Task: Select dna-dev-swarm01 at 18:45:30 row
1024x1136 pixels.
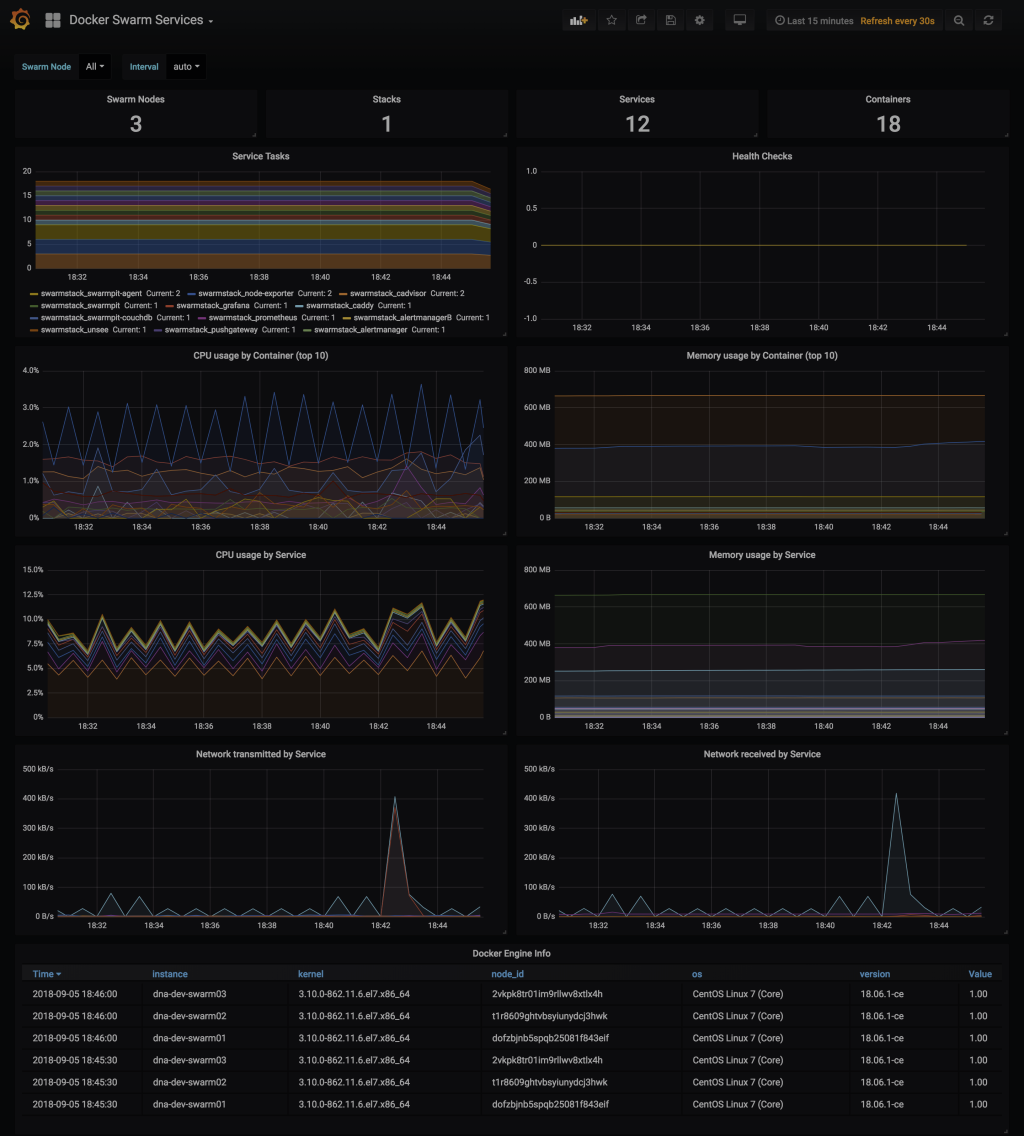Action: point(512,1104)
